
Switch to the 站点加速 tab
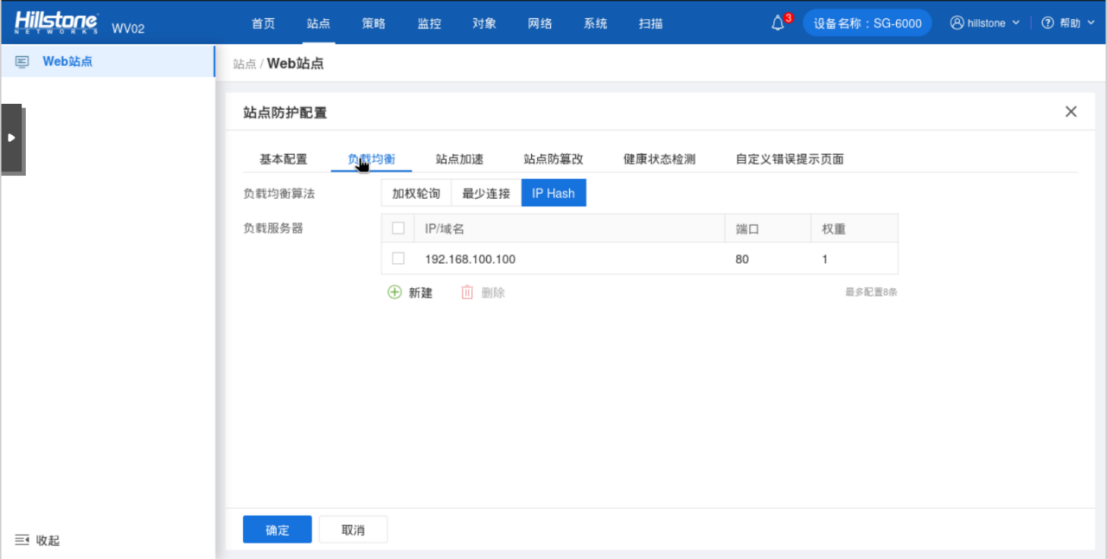tap(459, 159)
